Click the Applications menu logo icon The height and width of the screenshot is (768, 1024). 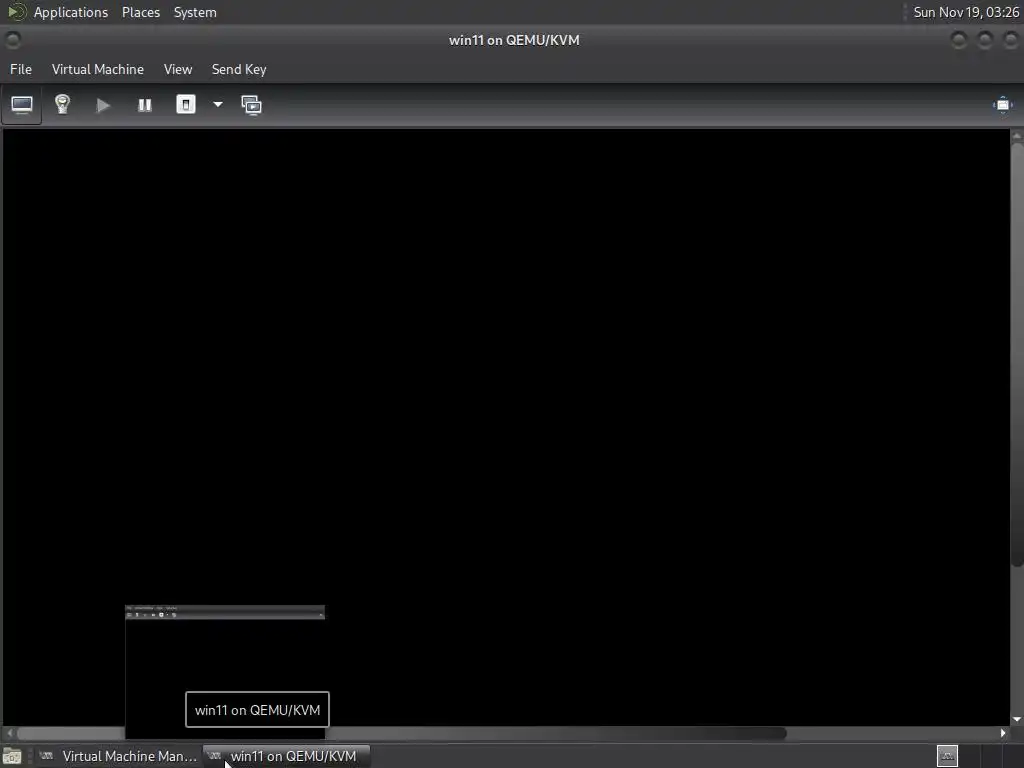pyautogui.click(x=16, y=12)
